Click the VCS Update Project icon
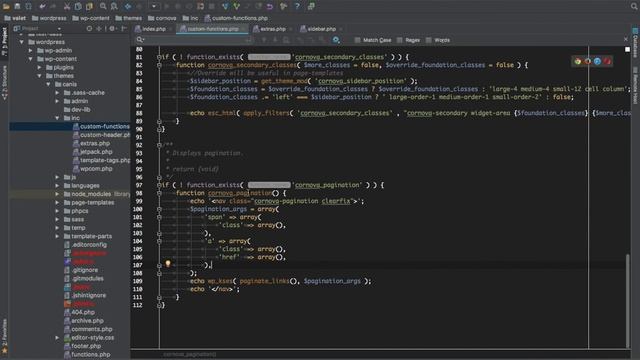640x360 pixels. [225, 6]
